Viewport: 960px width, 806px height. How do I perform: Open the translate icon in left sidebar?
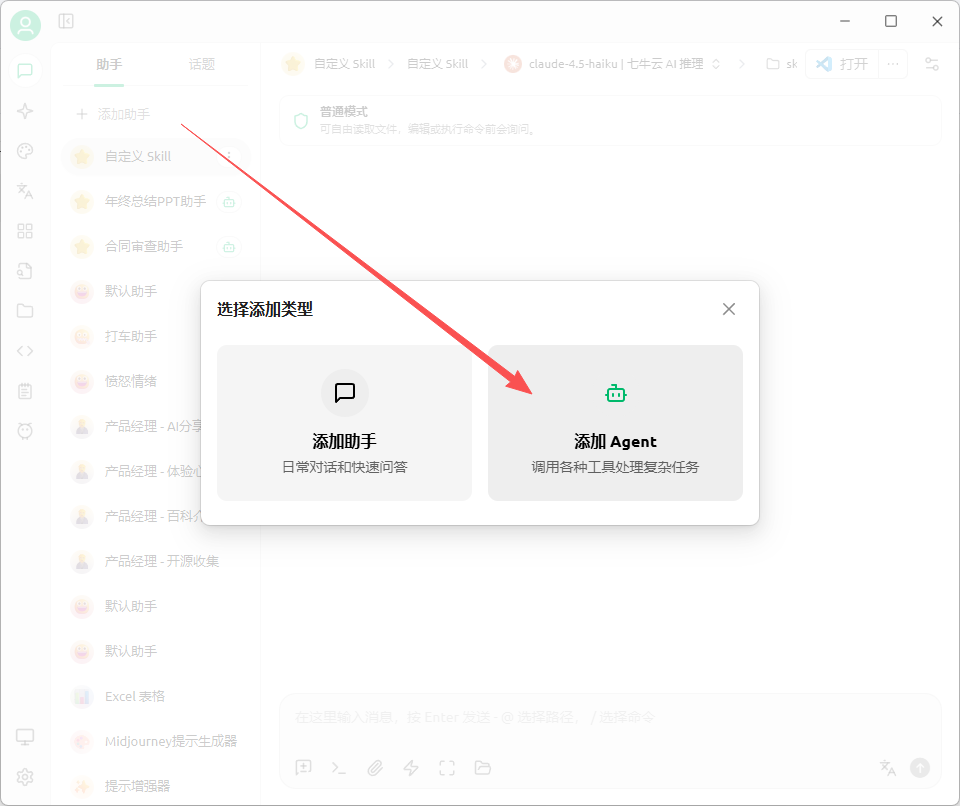[25, 191]
